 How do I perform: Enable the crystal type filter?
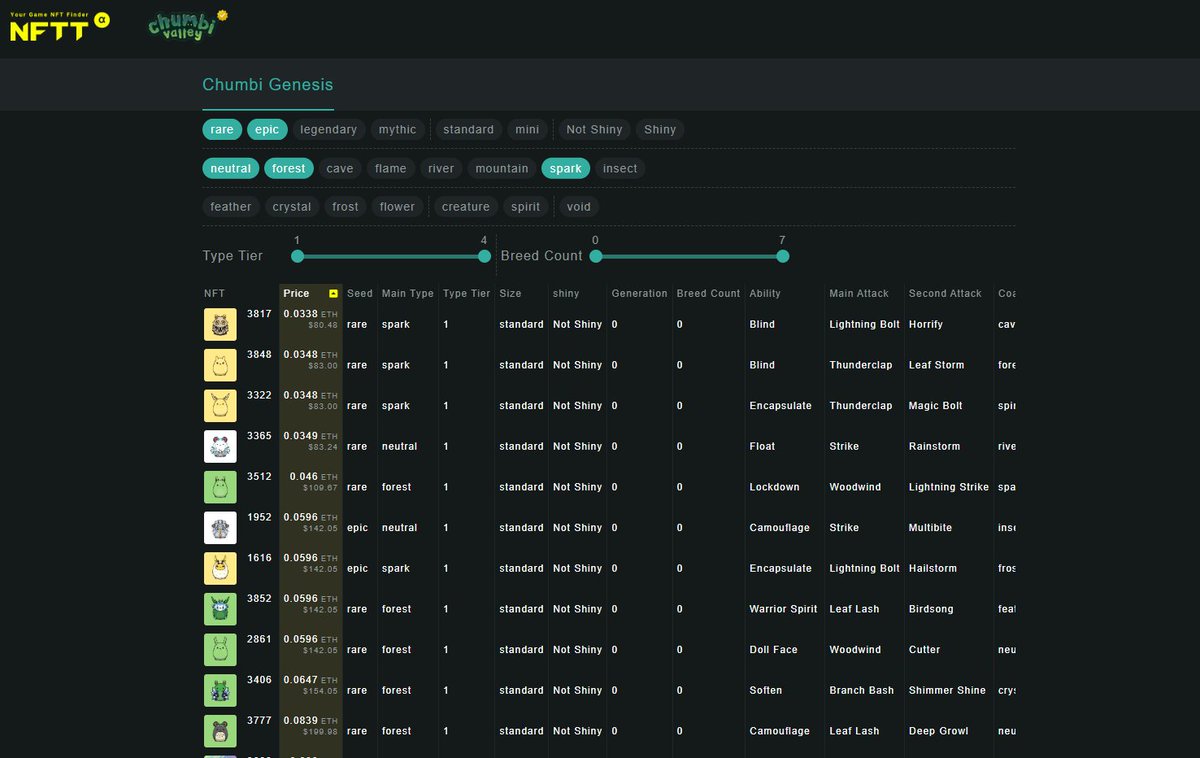tap(292, 207)
